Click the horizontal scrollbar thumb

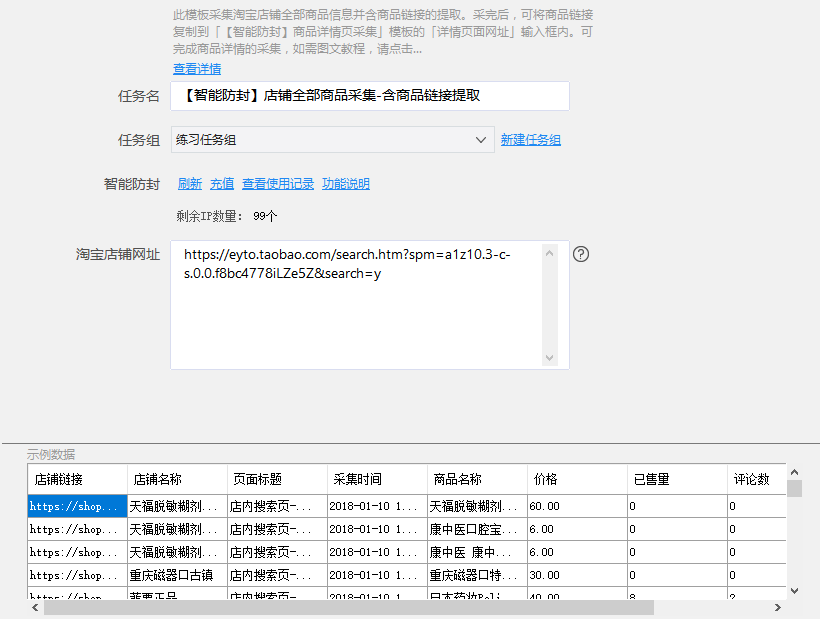[349, 607]
